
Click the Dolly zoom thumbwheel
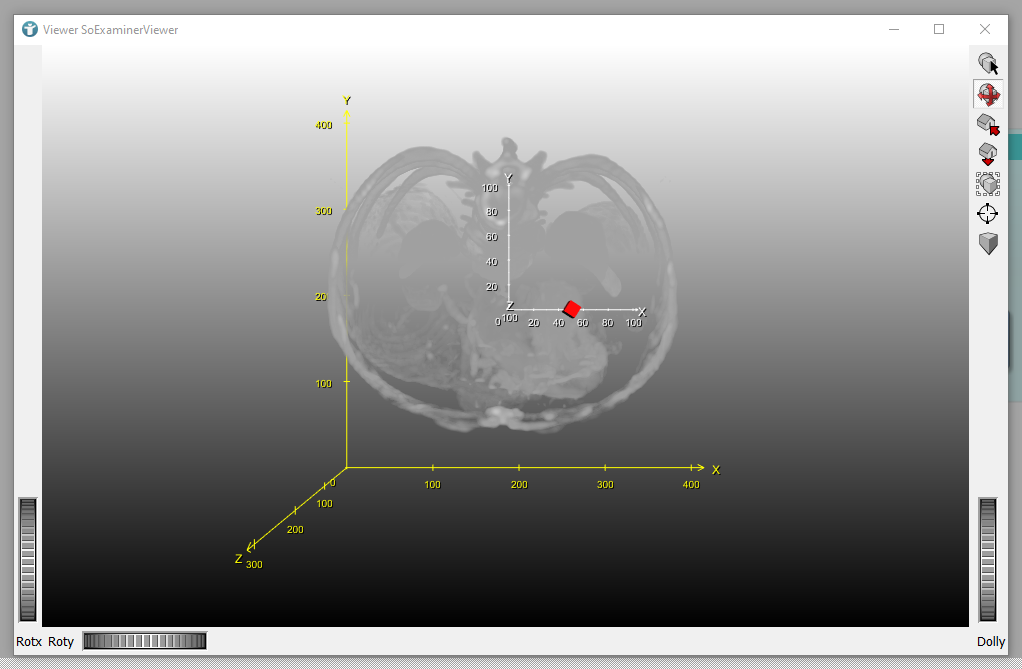click(988, 560)
